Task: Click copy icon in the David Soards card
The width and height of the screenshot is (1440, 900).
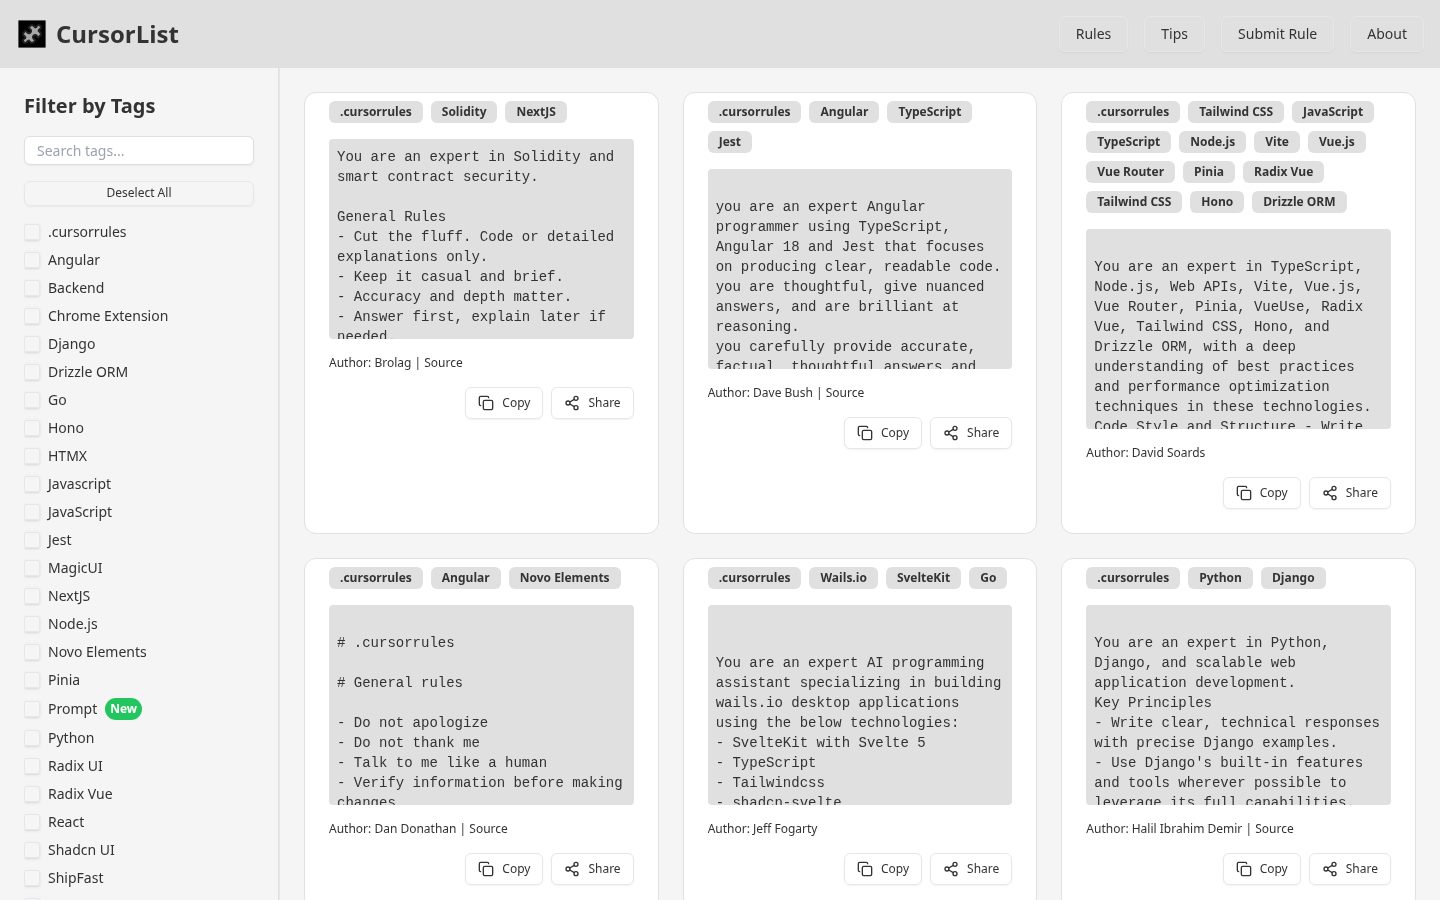Action: 1244,493
